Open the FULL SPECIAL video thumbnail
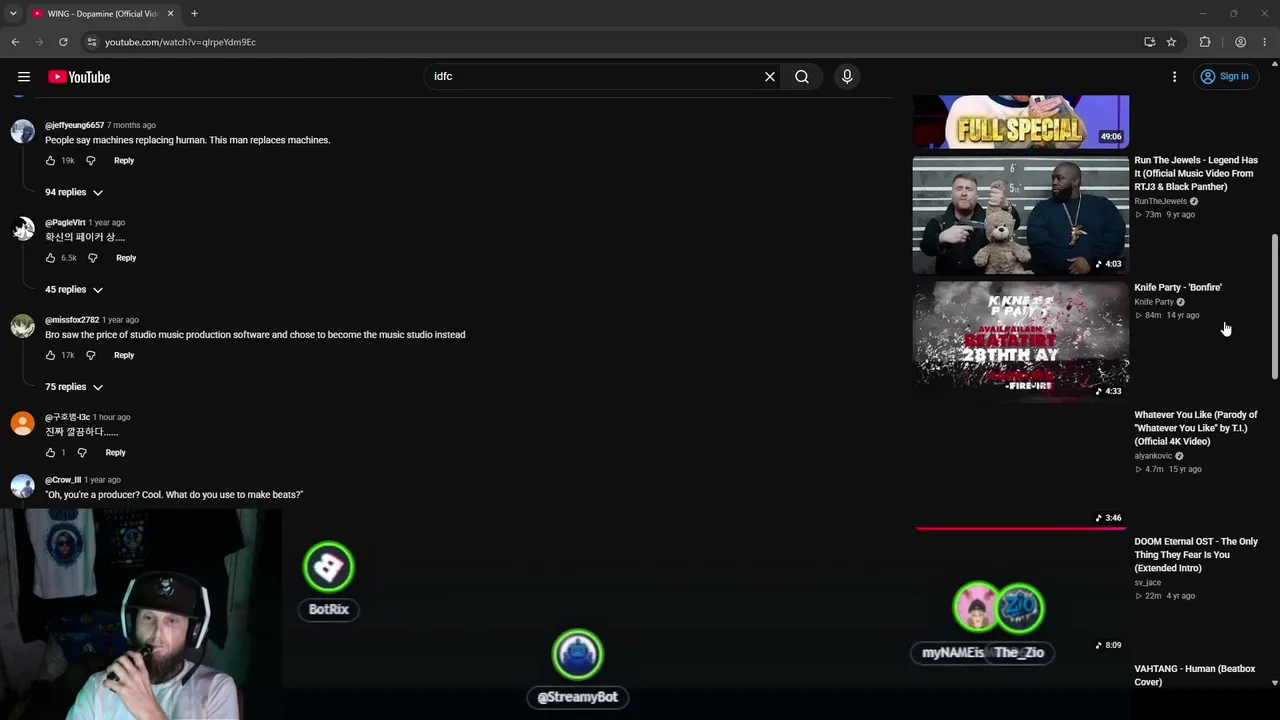The height and width of the screenshot is (720, 1280). point(1021,122)
